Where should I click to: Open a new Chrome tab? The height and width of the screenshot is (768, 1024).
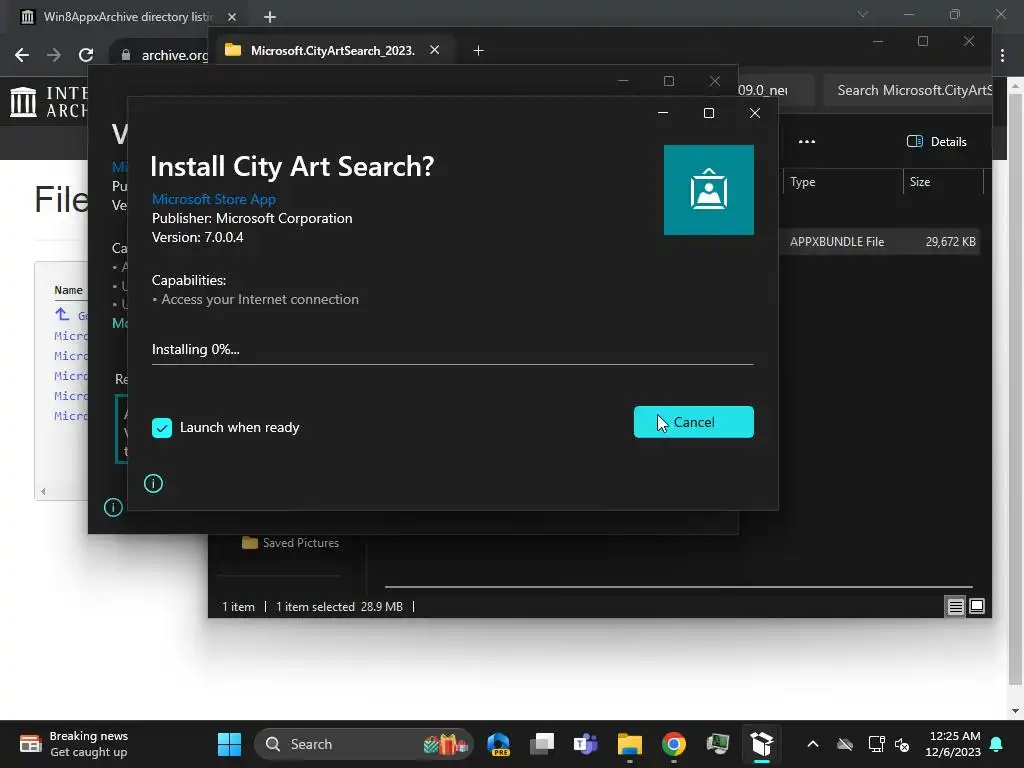click(x=270, y=17)
